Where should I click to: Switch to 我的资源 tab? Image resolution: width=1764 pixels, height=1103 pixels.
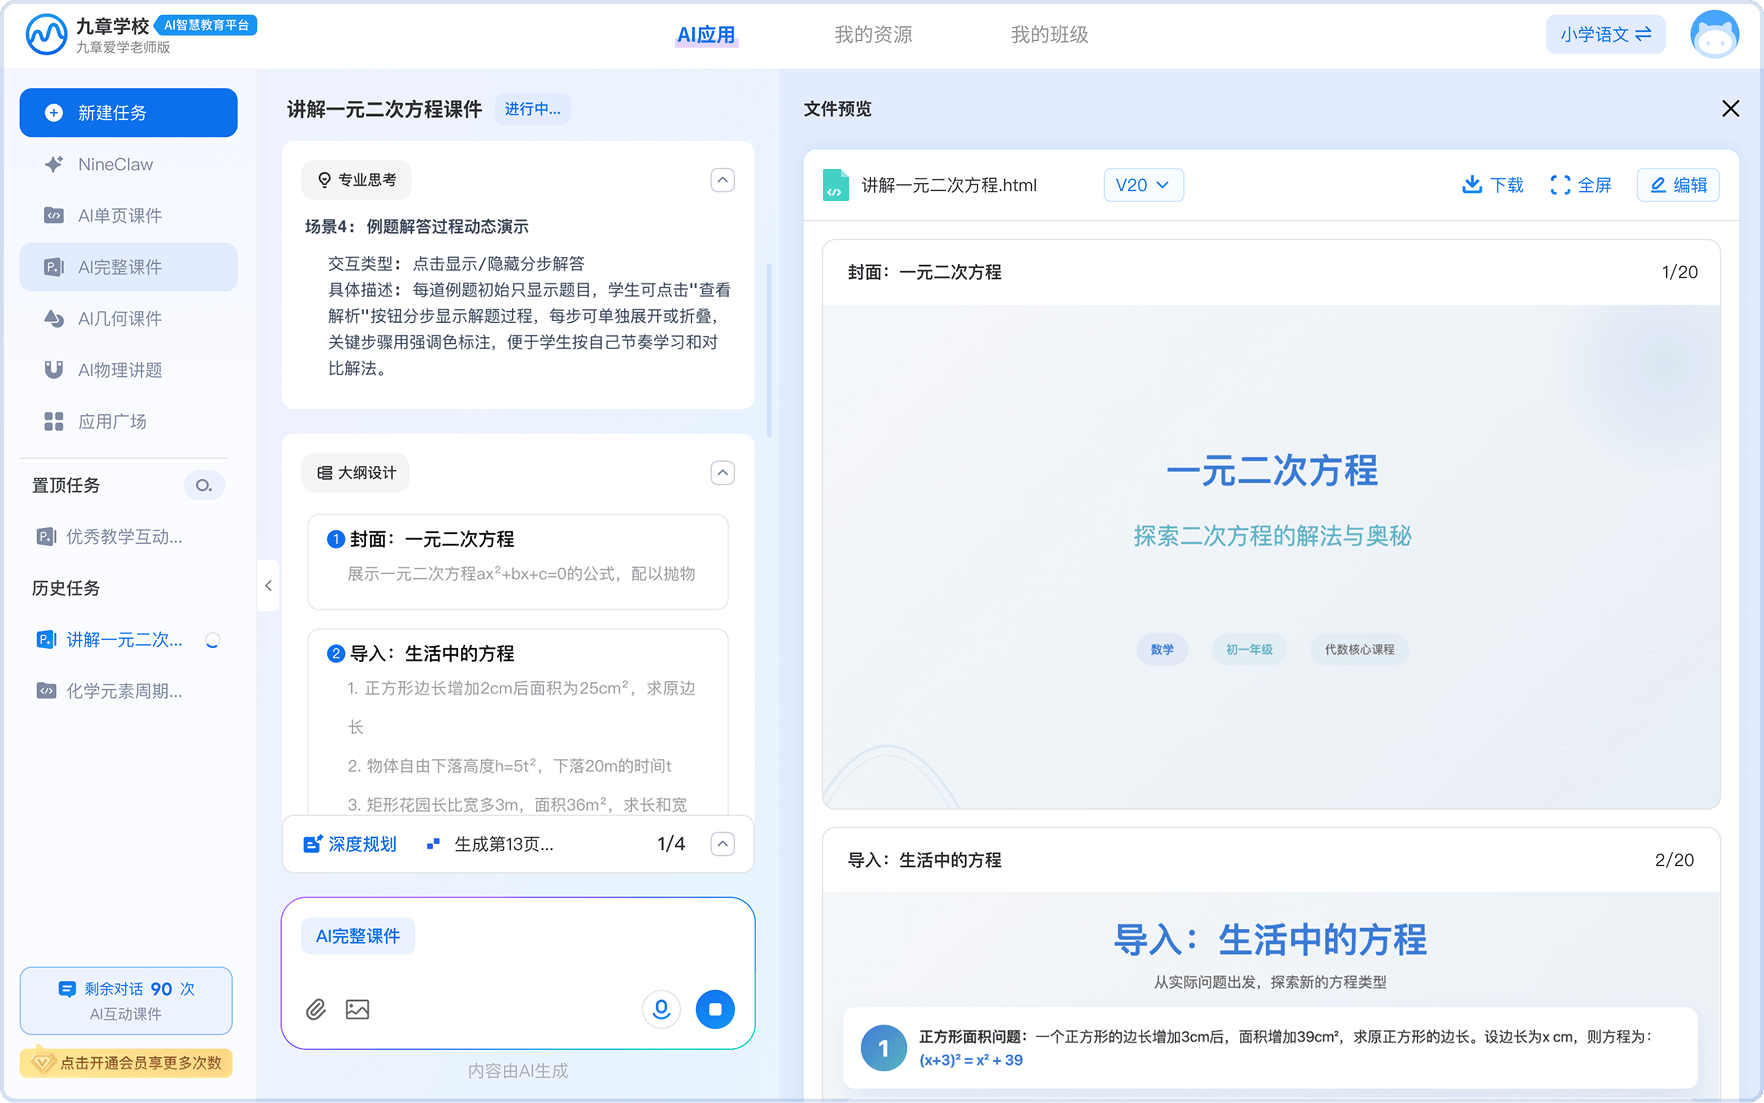click(873, 35)
